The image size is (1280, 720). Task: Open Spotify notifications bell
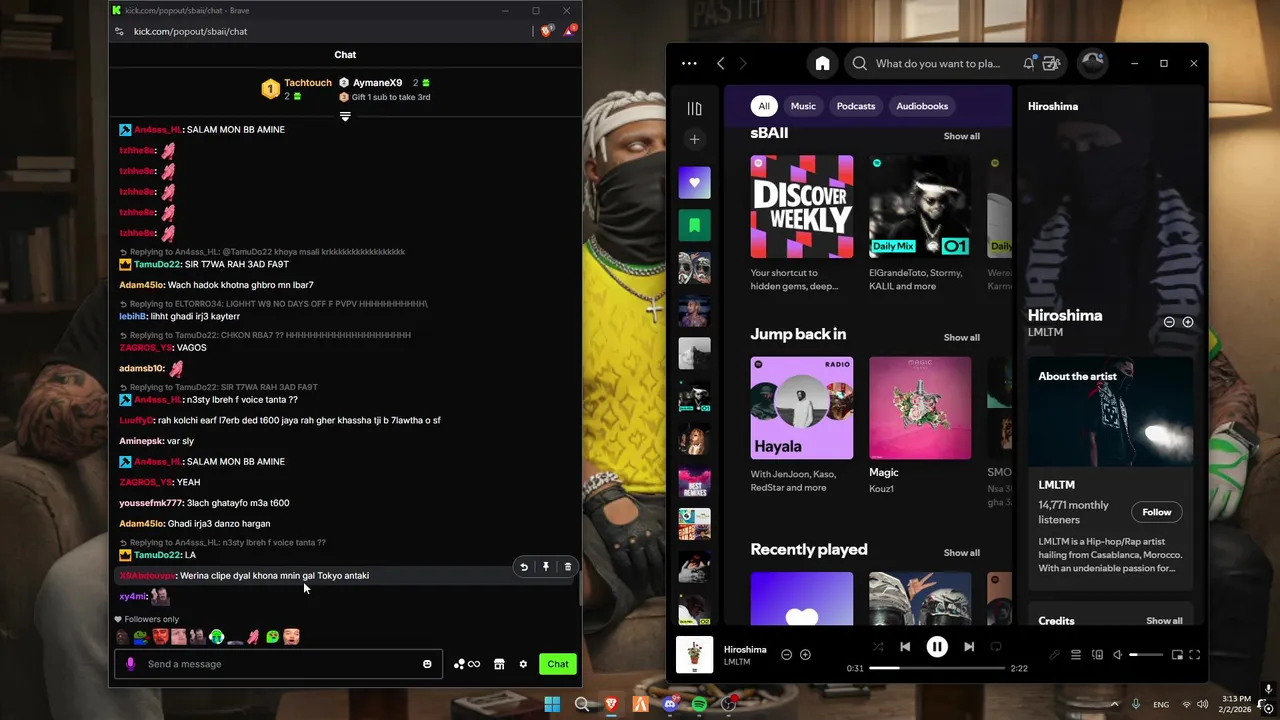pyautogui.click(x=1028, y=63)
